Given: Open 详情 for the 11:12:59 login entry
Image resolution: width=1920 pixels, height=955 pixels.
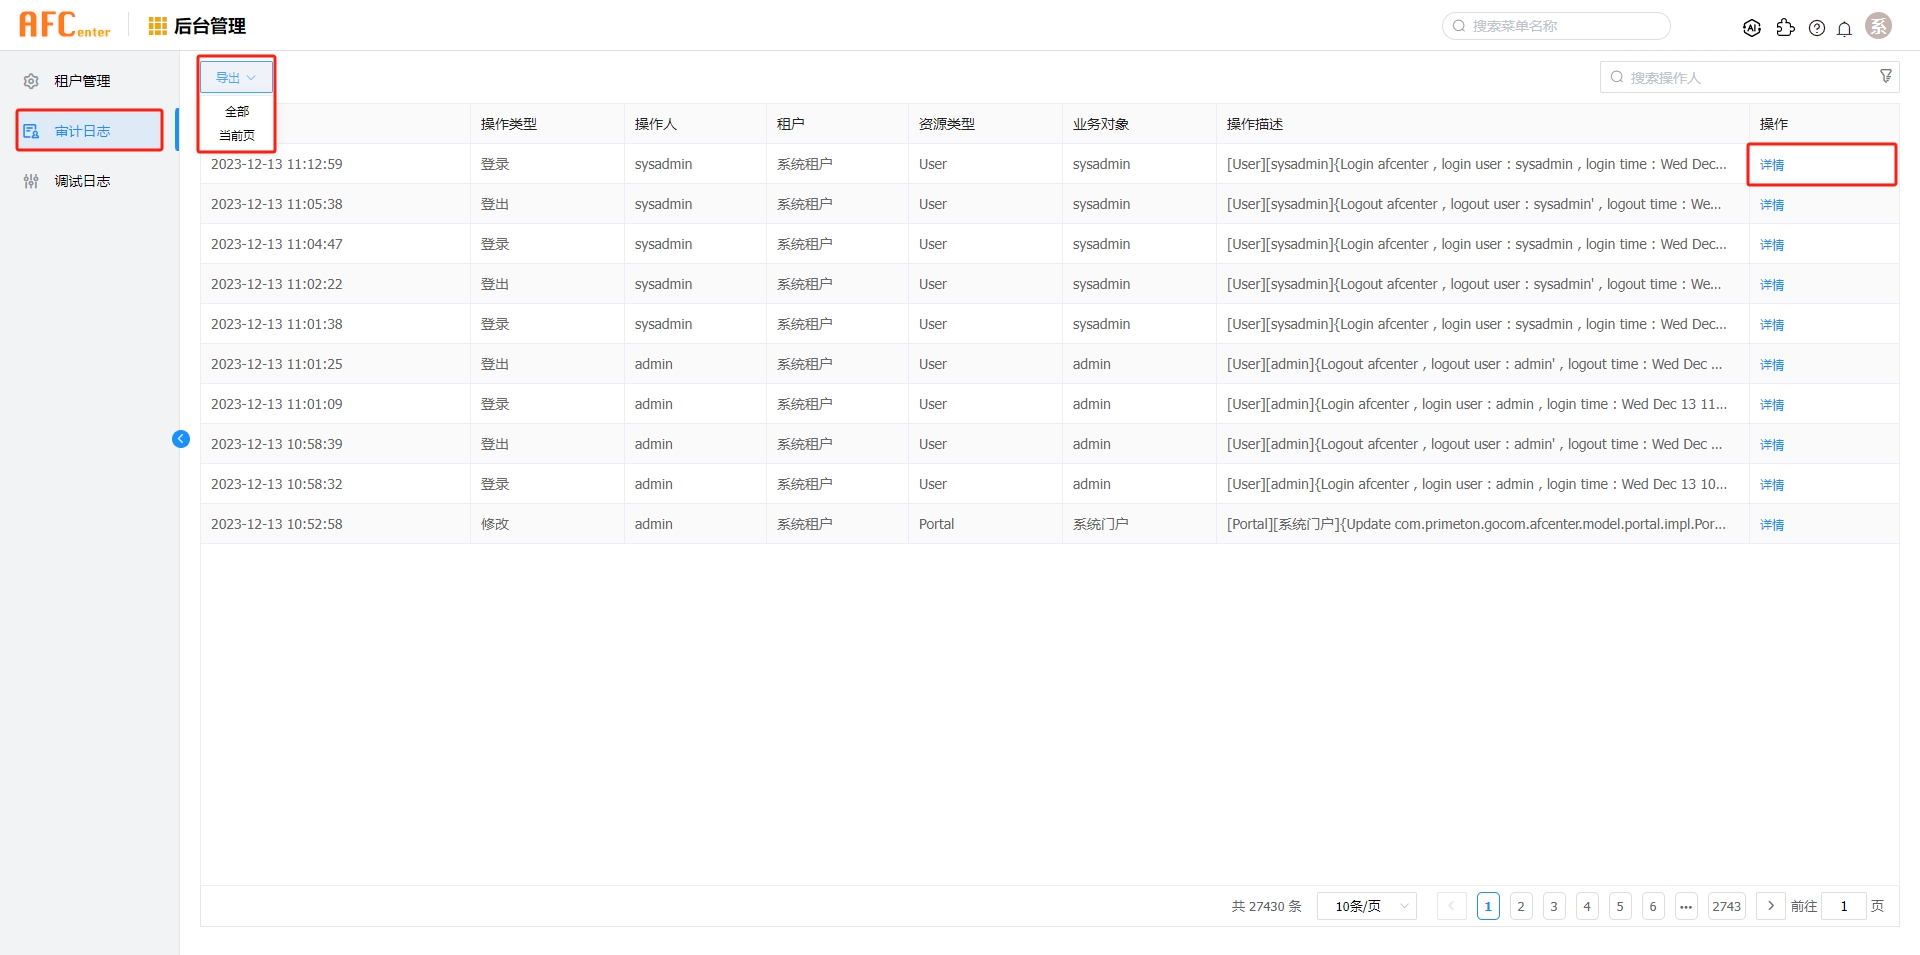Looking at the screenshot, I should tap(1771, 165).
